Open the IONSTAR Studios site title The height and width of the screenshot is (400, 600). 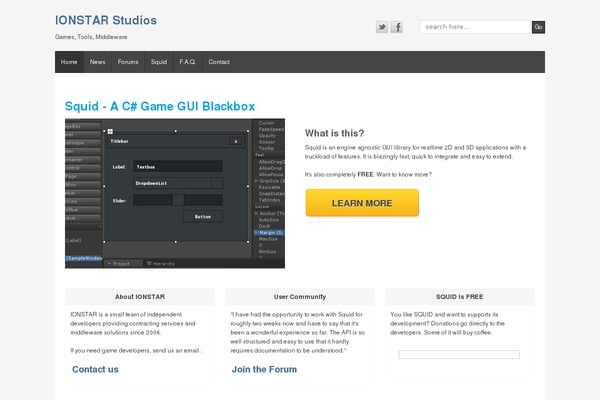106,20
